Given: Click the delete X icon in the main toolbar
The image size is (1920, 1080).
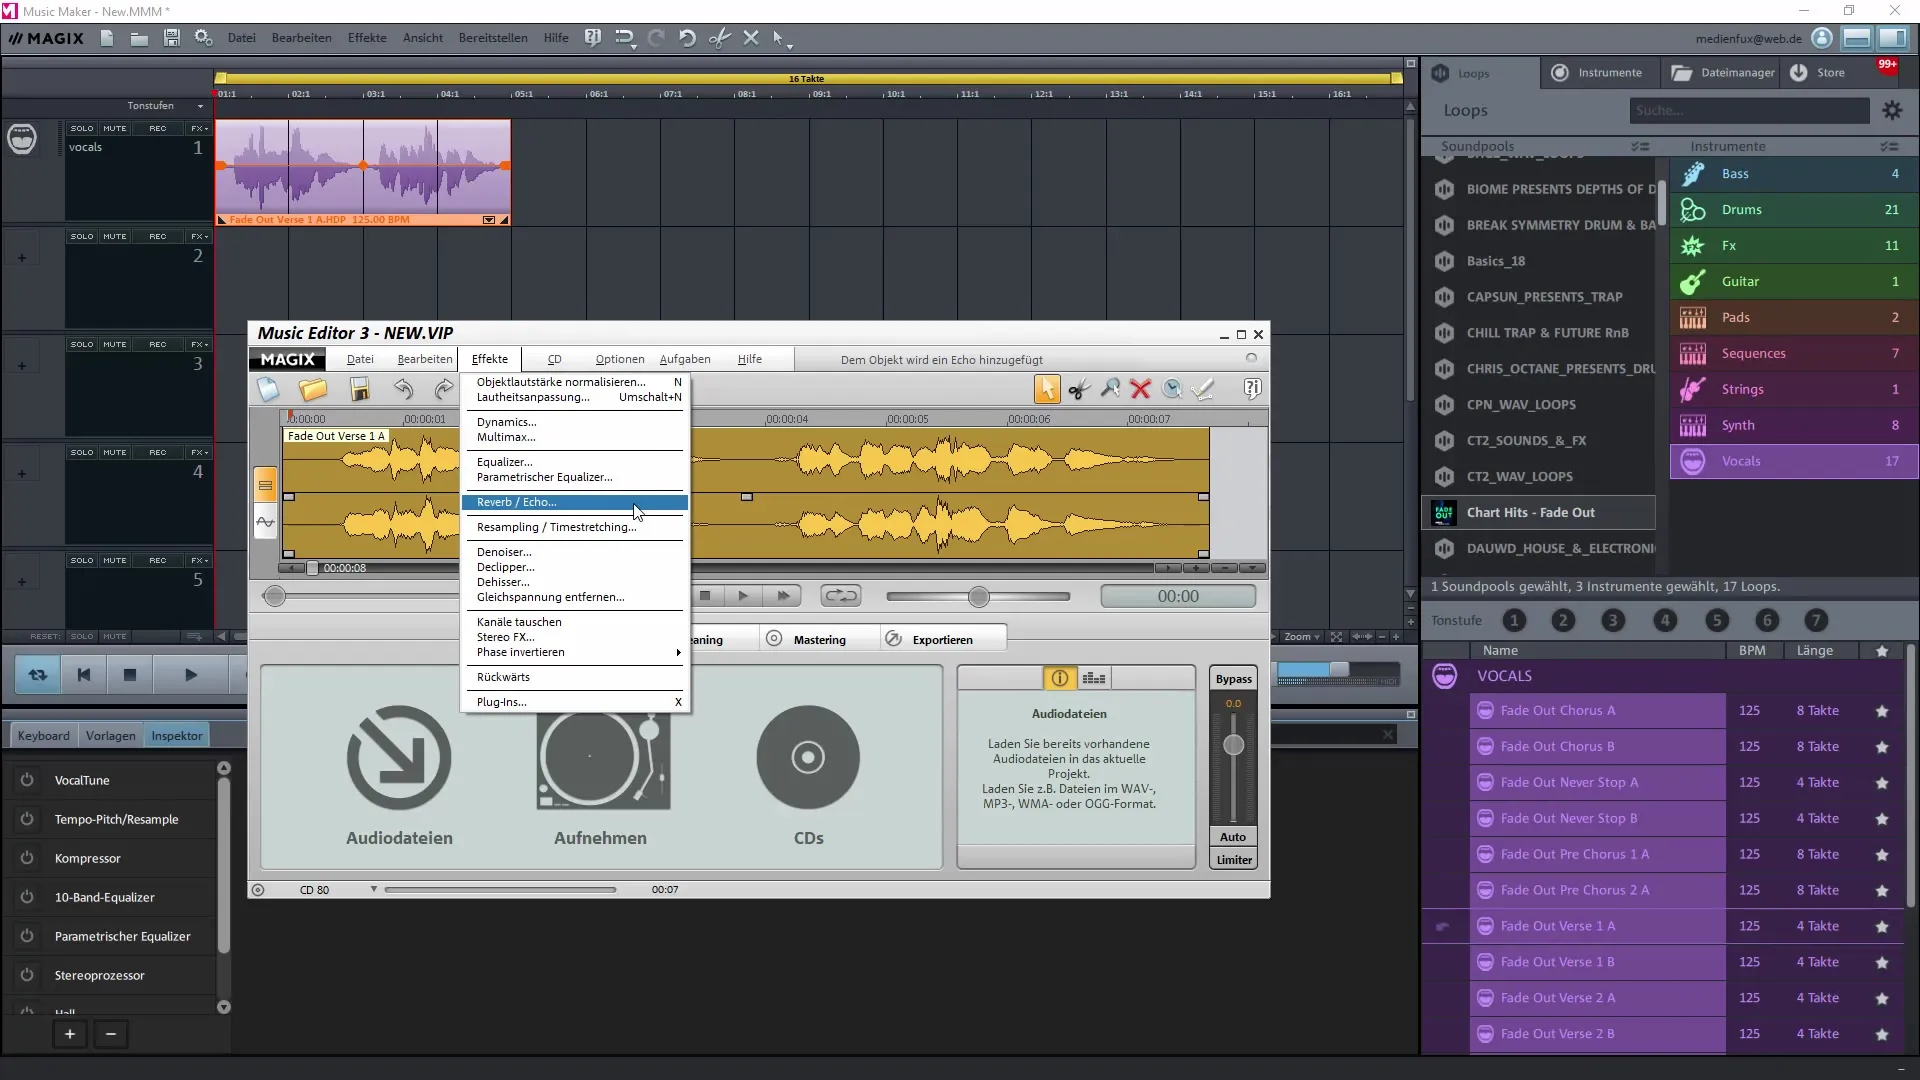Looking at the screenshot, I should tap(751, 38).
